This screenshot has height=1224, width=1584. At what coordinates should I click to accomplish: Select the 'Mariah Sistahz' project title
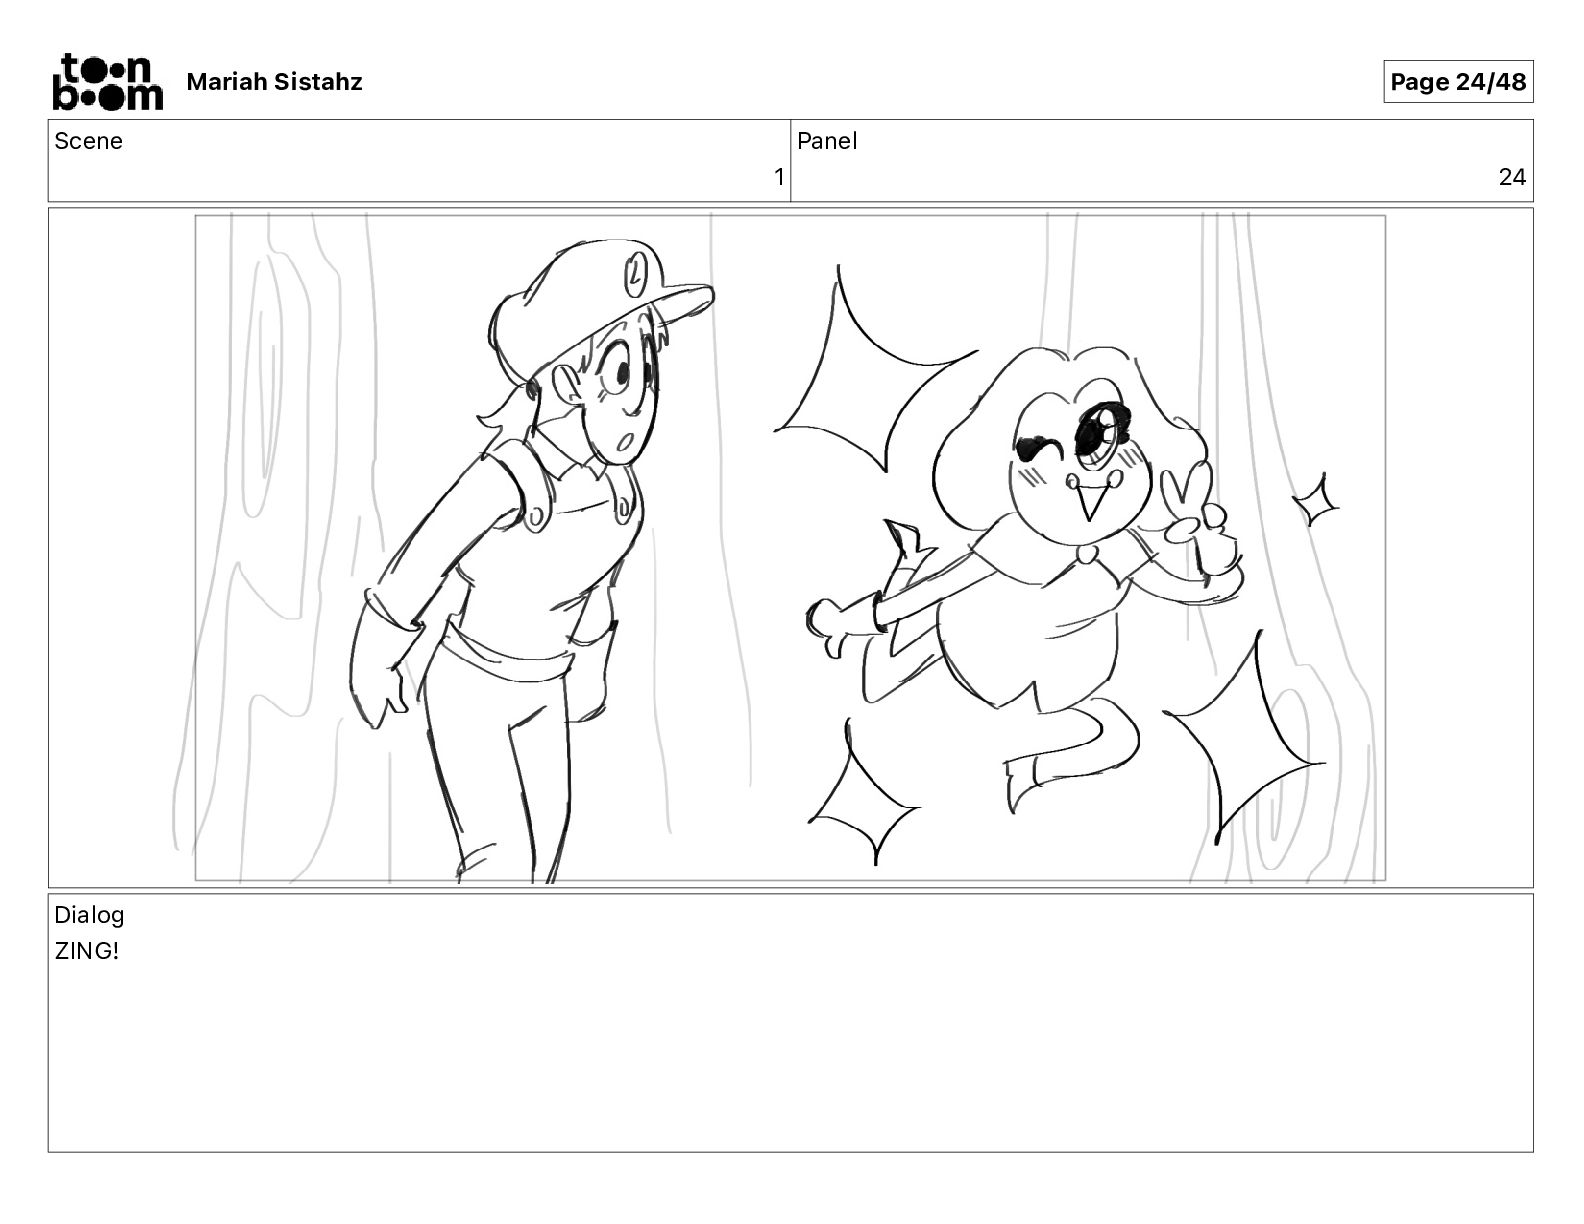(274, 82)
